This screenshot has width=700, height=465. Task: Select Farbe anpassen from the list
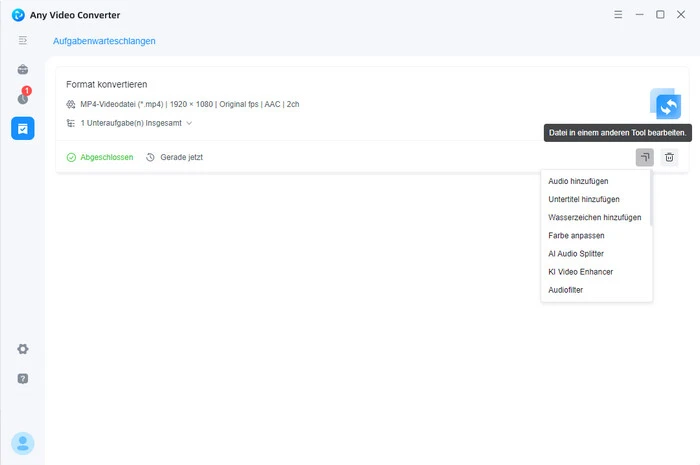pyautogui.click(x=576, y=235)
